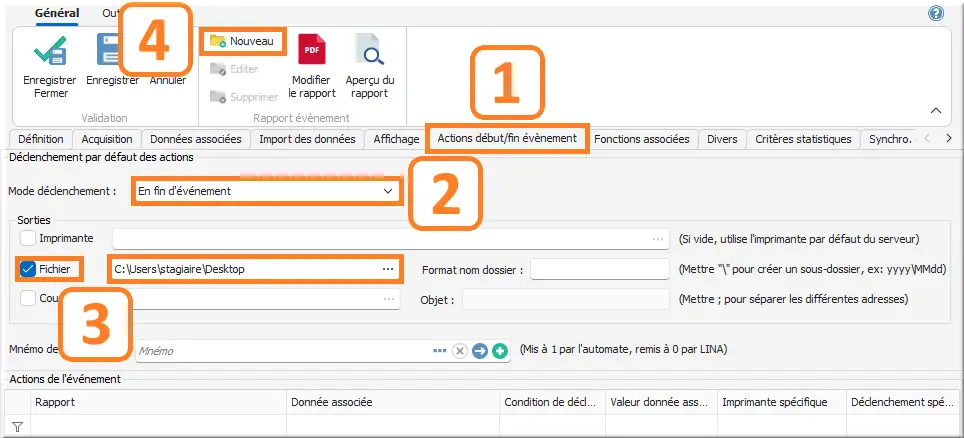The height and width of the screenshot is (438, 964).
Task: Enable the Imprimante checkbox
Action: point(28,238)
